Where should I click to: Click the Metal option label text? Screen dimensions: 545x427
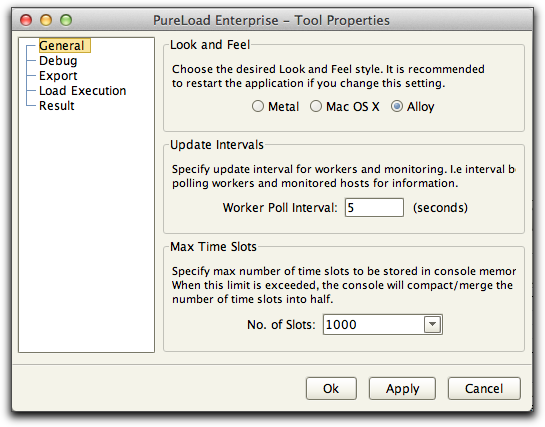tap(283, 107)
